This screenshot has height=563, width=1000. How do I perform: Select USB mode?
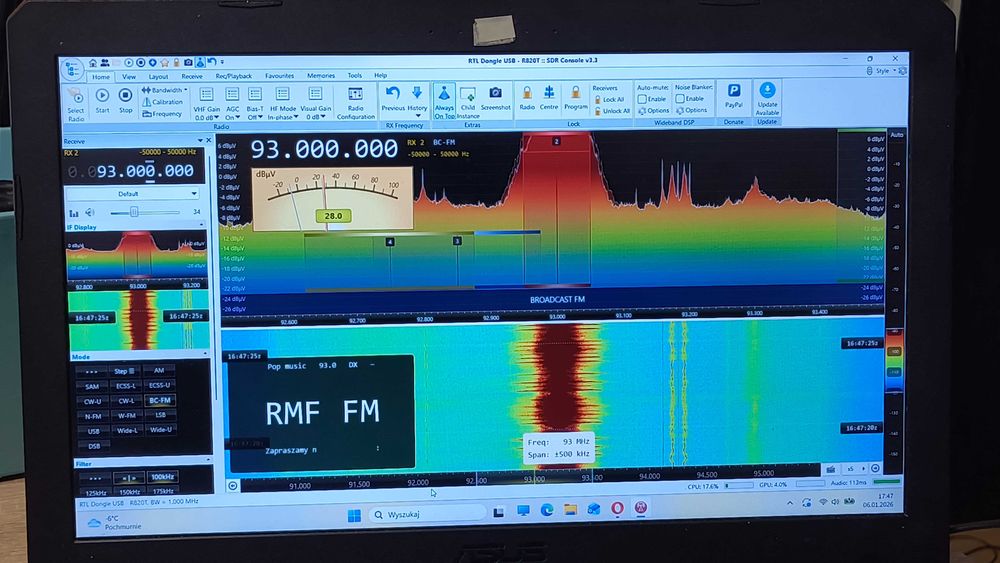(93, 431)
